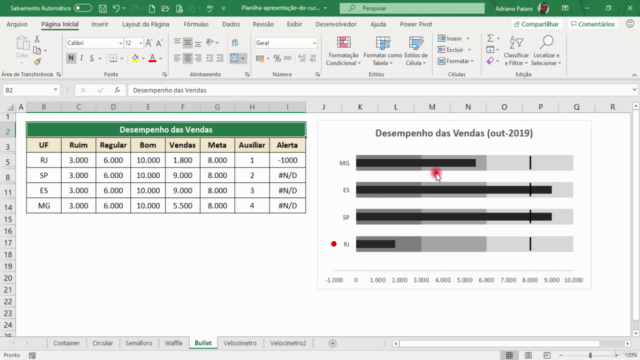Click the Clear eraser icon in Edição
Viewport: 640px width, 360px height.
490,61
